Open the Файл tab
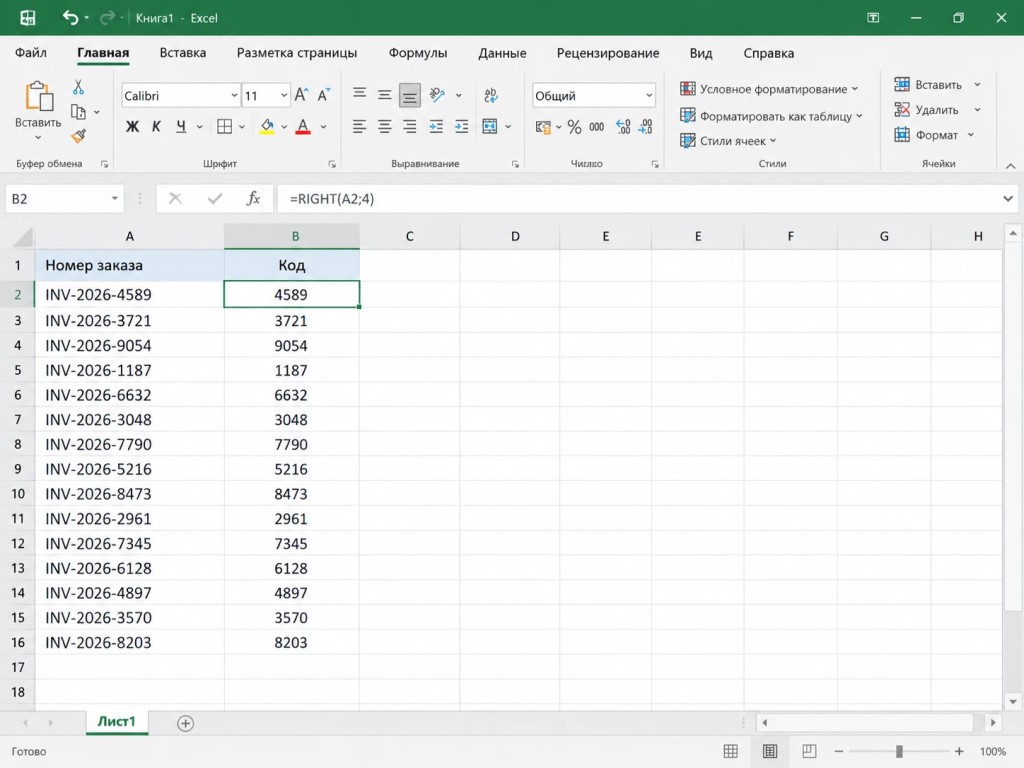 click(31, 53)
